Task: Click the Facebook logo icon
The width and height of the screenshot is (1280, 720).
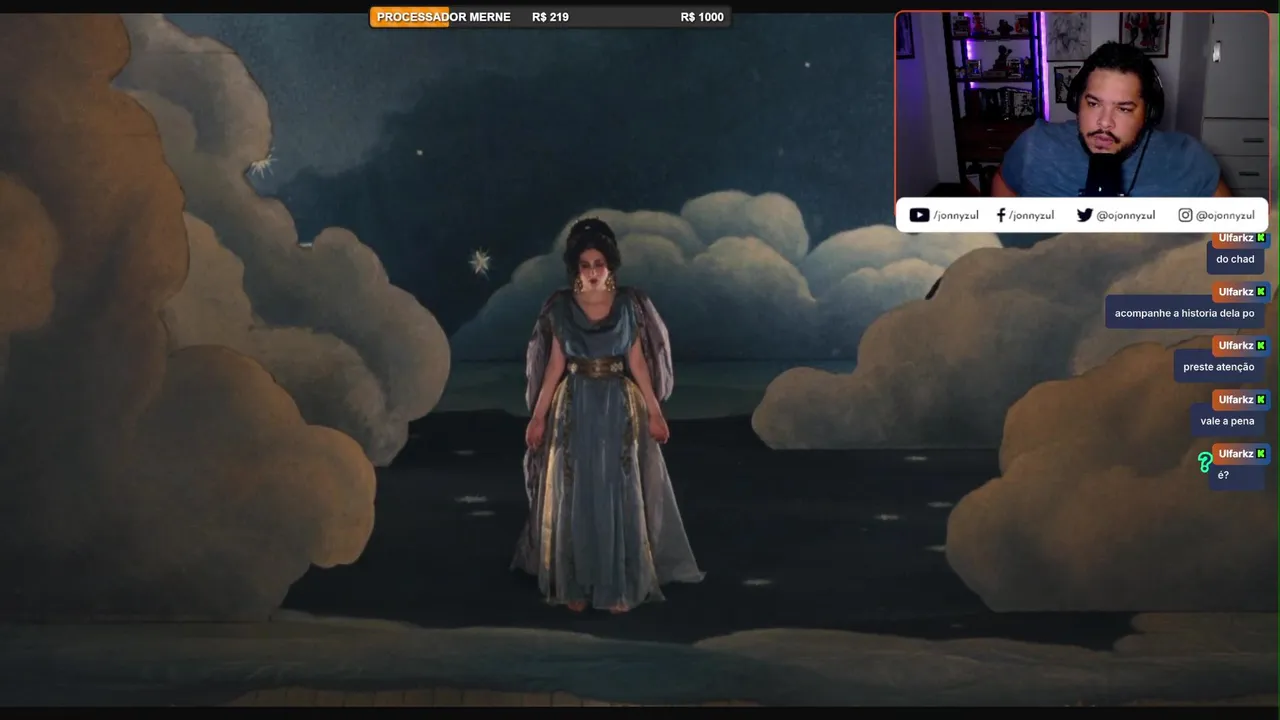Action: (1001, 215)
